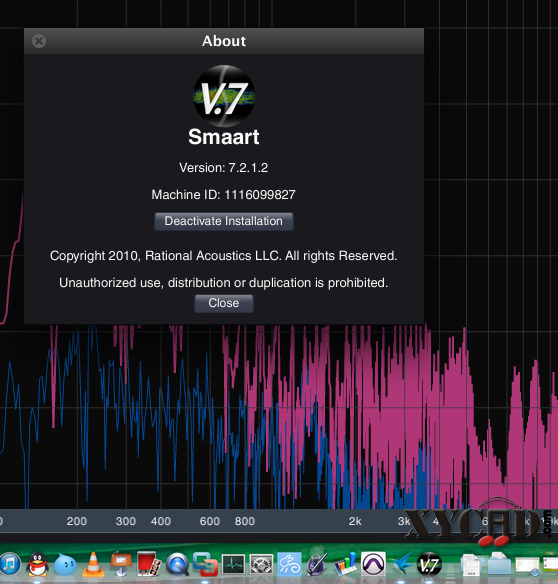Open Activity Monitor in dock
This screenshot has width=558, height=584.
(x=233, y=564)
